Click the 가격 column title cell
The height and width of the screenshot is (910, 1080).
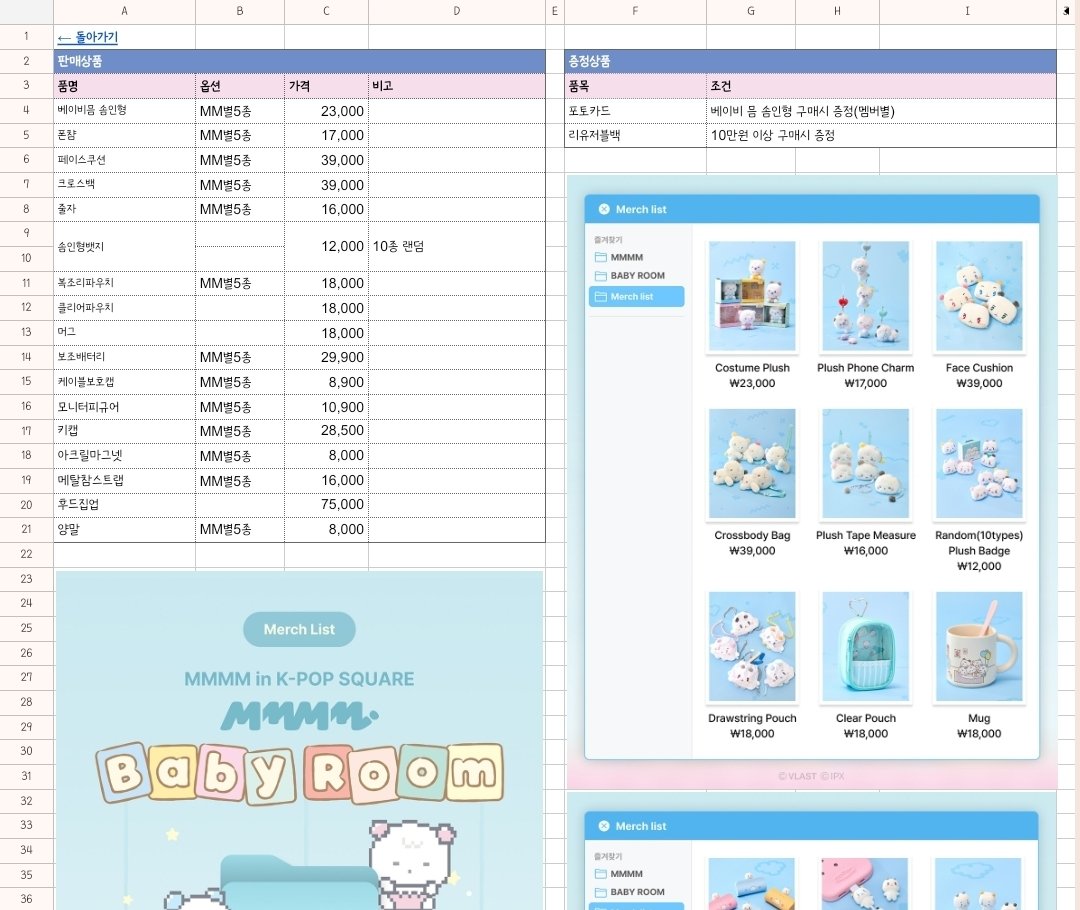pyautogui.click(x=326, y=86)
